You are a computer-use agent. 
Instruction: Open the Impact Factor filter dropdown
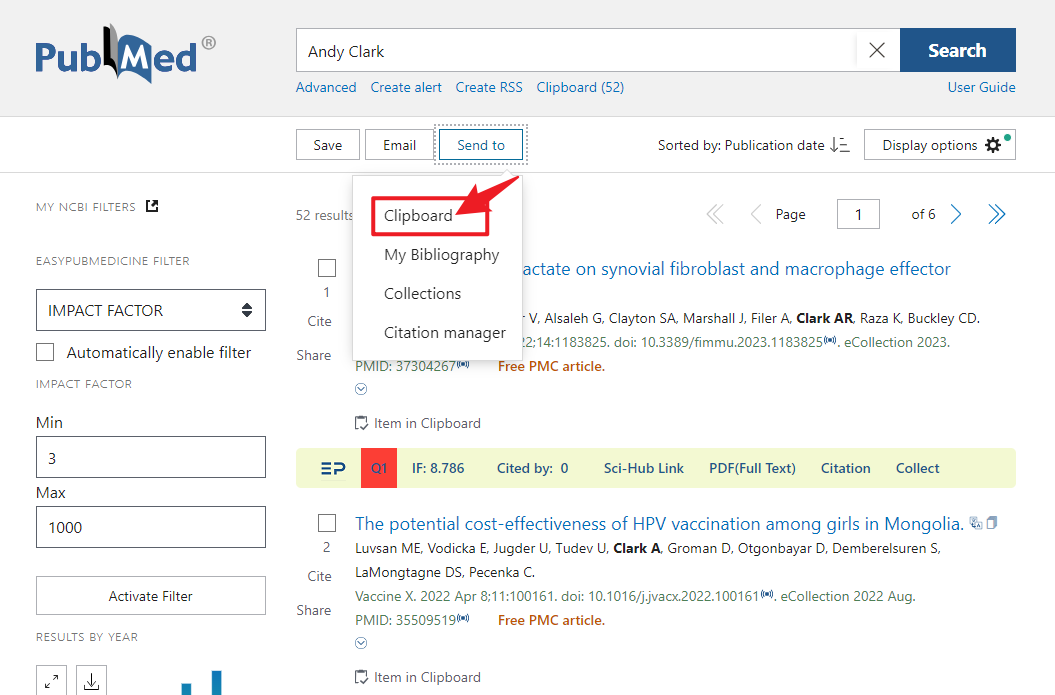point(150,310)
